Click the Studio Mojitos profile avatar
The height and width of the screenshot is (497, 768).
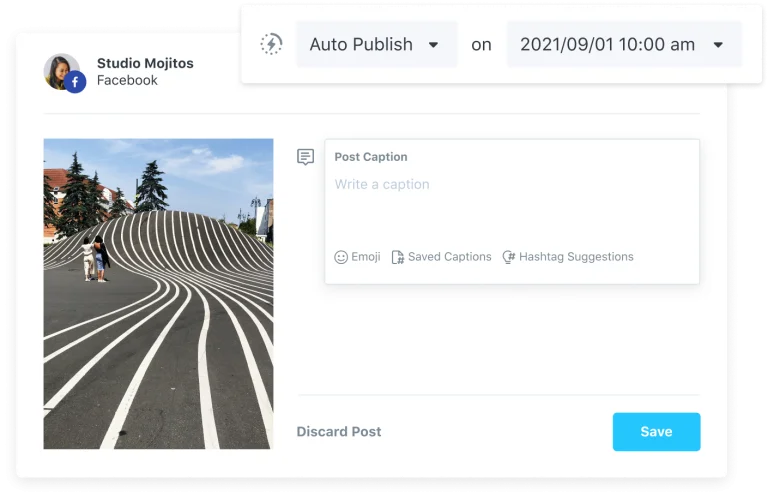(62, 71)
